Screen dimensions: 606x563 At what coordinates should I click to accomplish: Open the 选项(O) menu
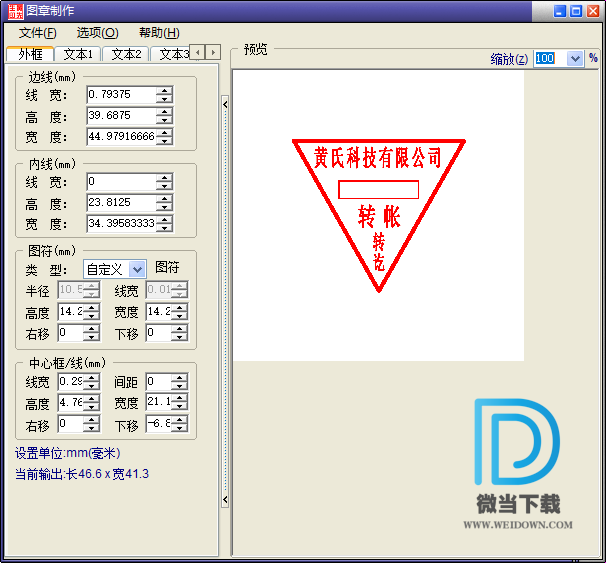[97, 33]
